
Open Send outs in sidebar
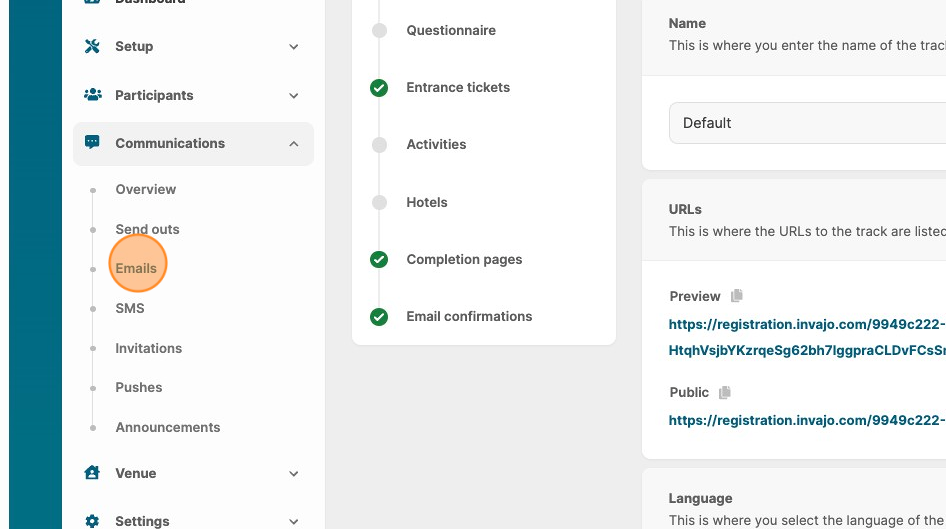pyautogui.click(x=147, y=229)
